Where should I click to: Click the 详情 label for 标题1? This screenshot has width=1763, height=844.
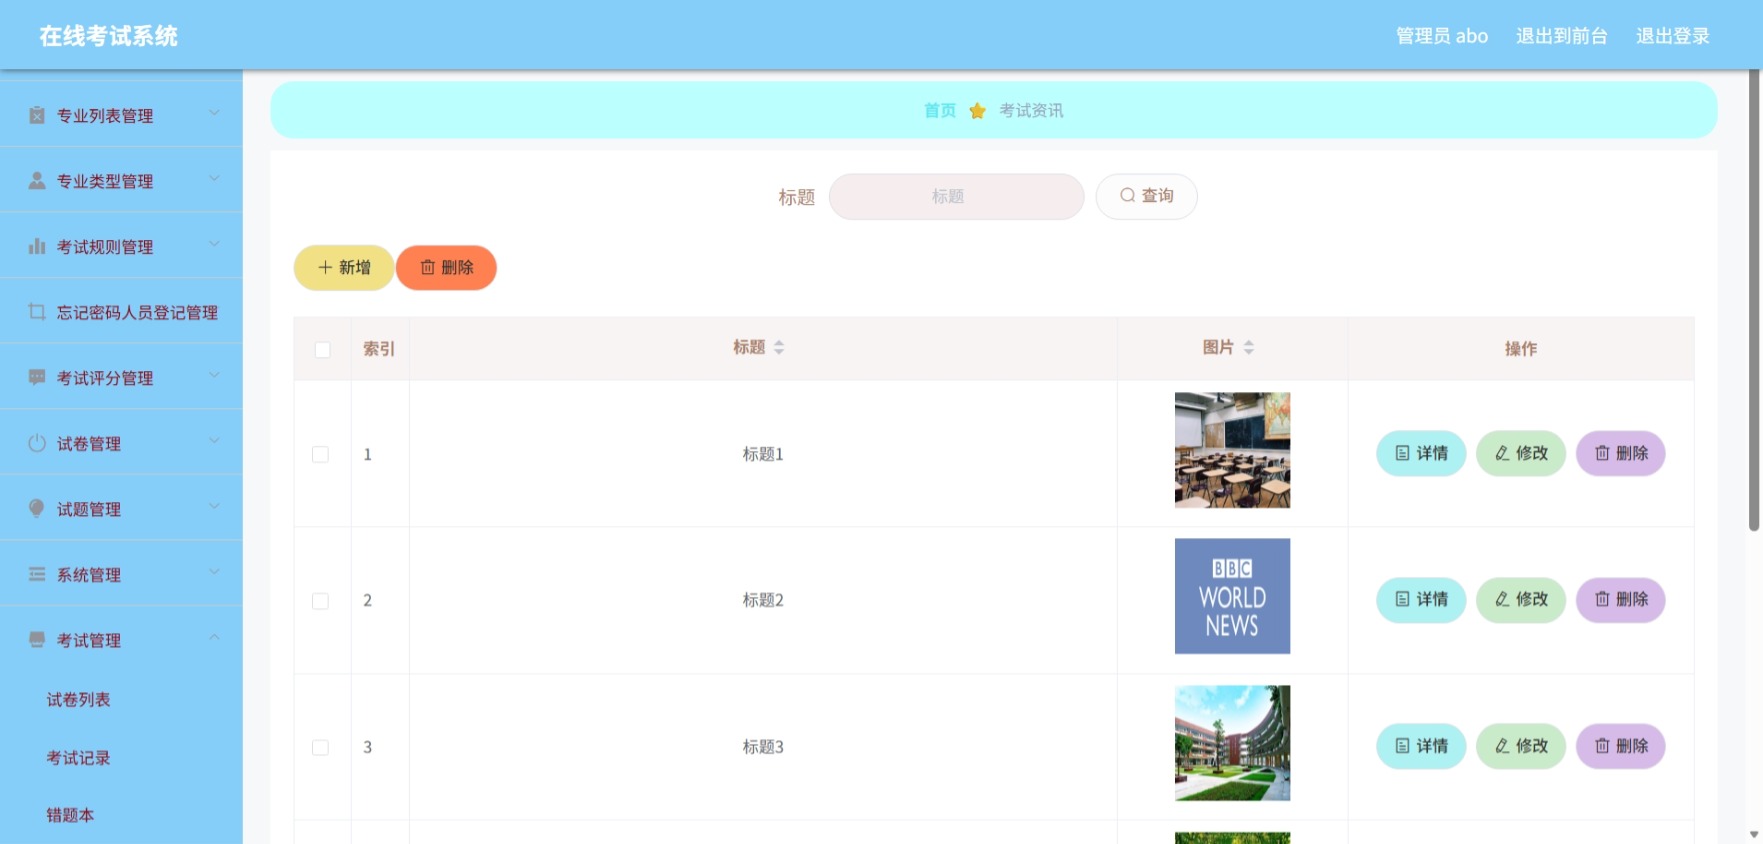pyautogui.click(x=1432, y=453)
